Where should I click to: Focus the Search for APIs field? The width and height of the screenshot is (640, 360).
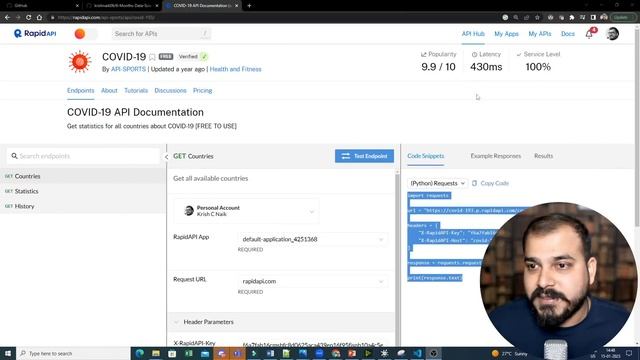161,34
